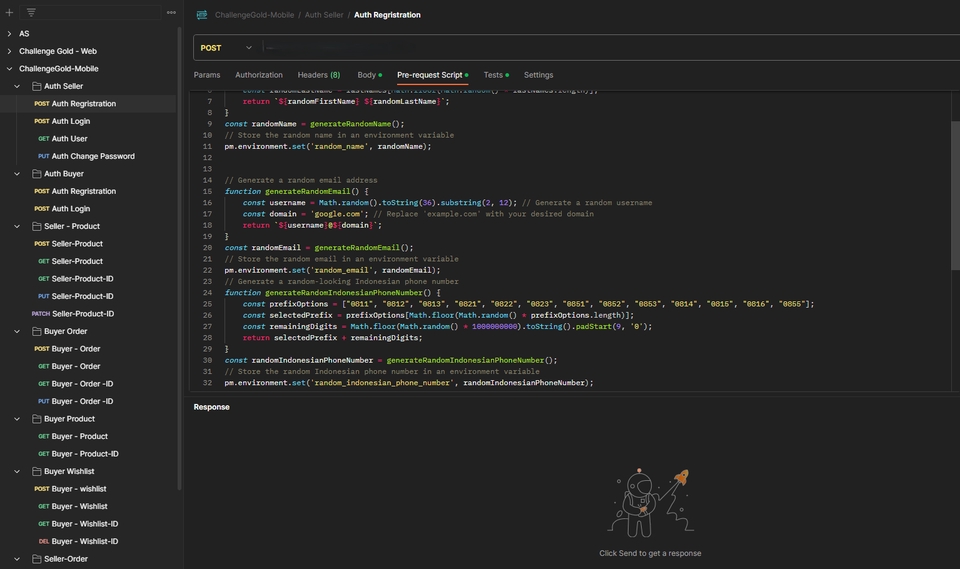Click the sidebar search filter field

click(91, 12)
